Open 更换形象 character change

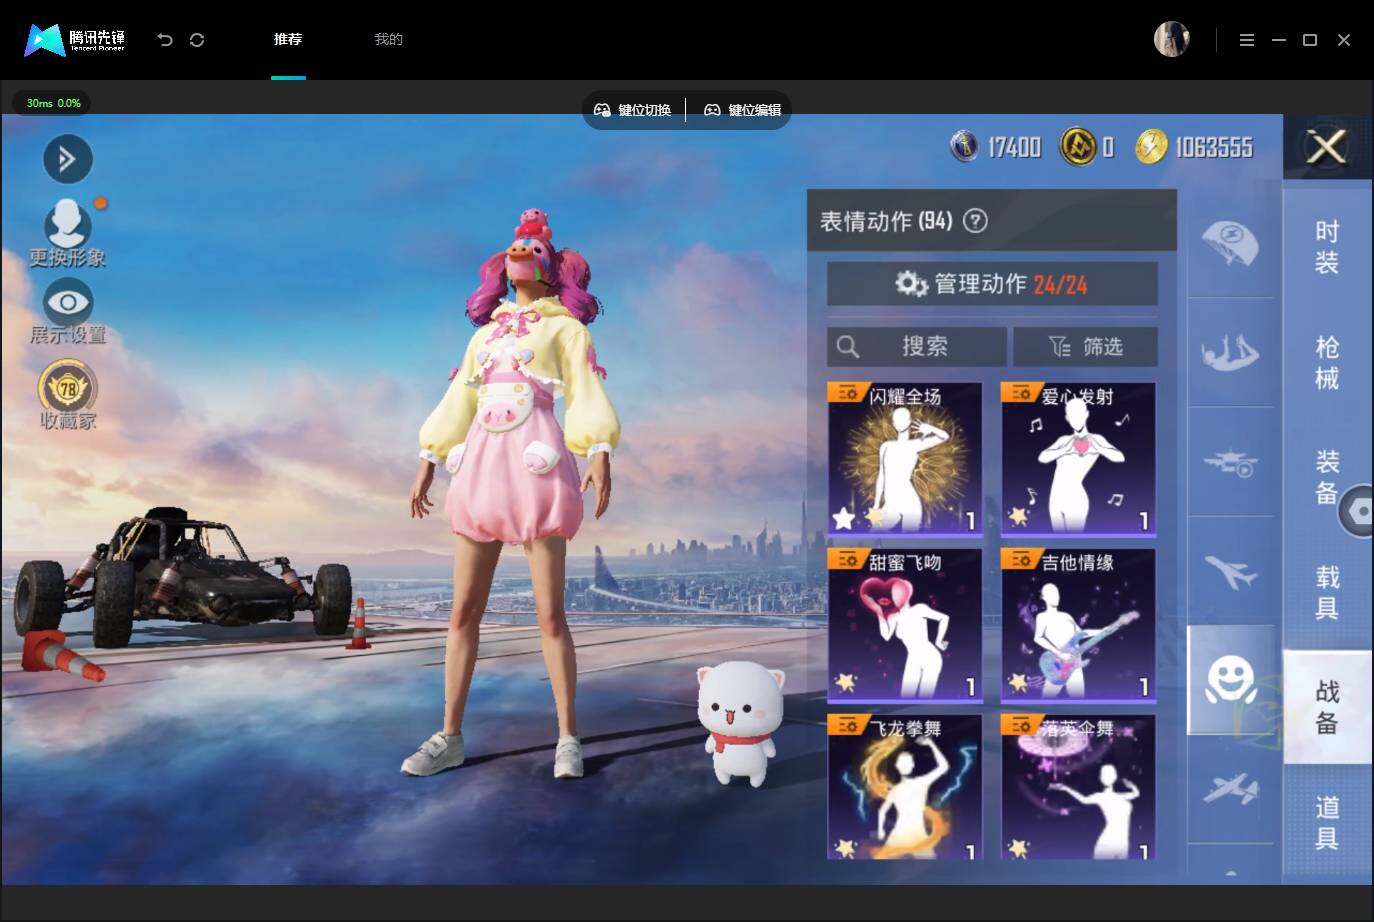[x=68, y=234]
